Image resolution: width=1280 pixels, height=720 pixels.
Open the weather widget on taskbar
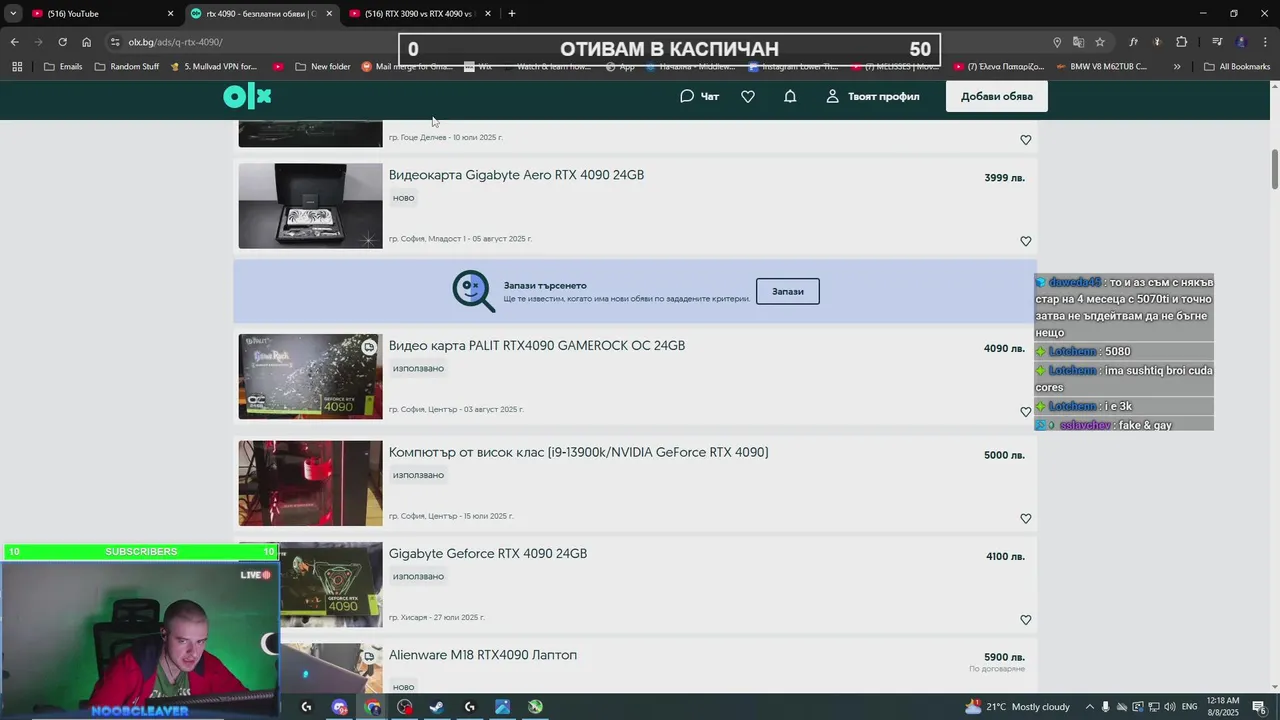pyautogui.click(x=1017, y=707)
